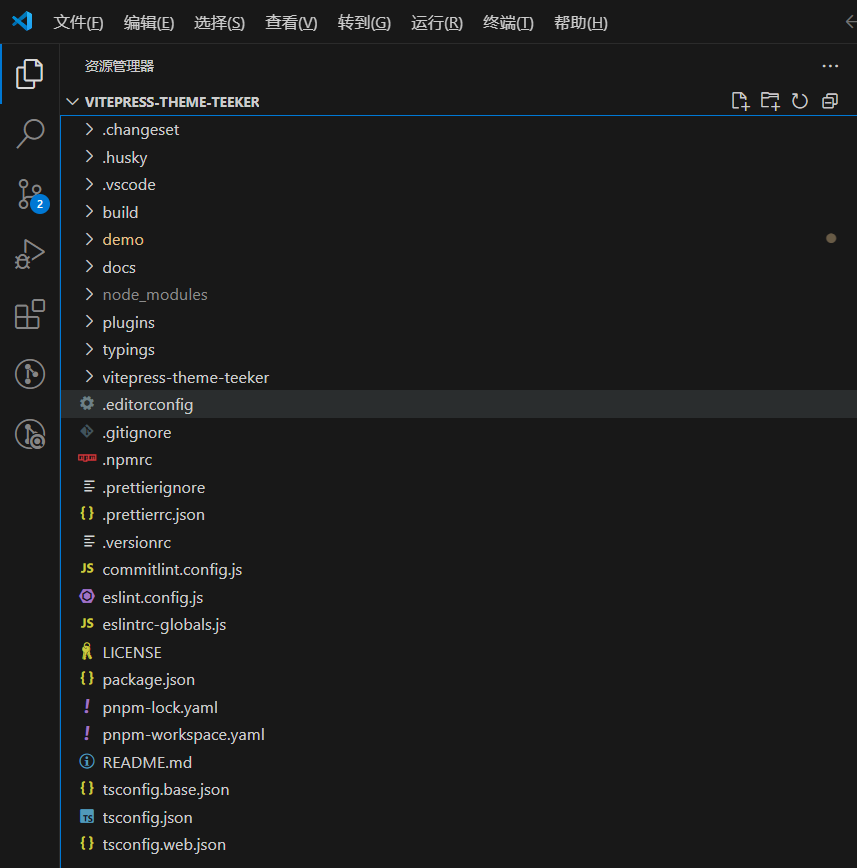The image size is (857, 868).
Task: Open the Search view in activity bar
Action: click(29, 134)
